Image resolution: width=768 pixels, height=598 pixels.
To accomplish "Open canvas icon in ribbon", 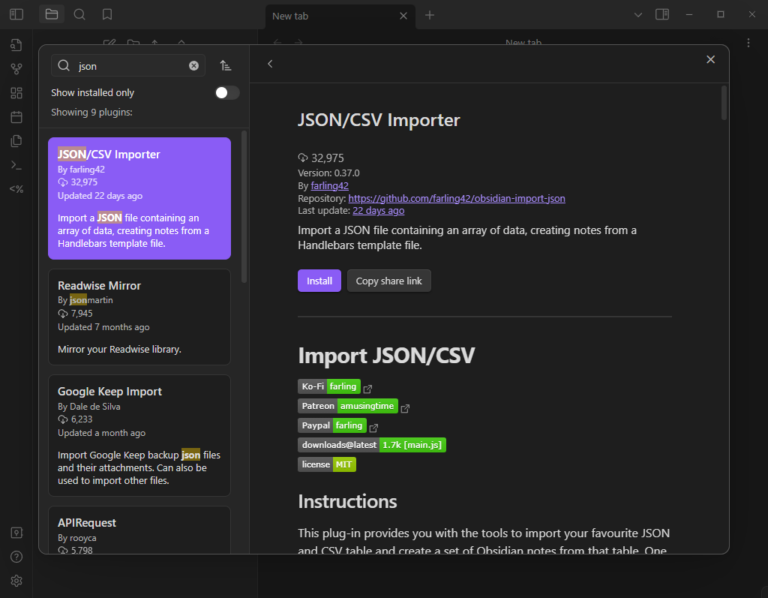I will pyautogui.click(x=16, y=93).
